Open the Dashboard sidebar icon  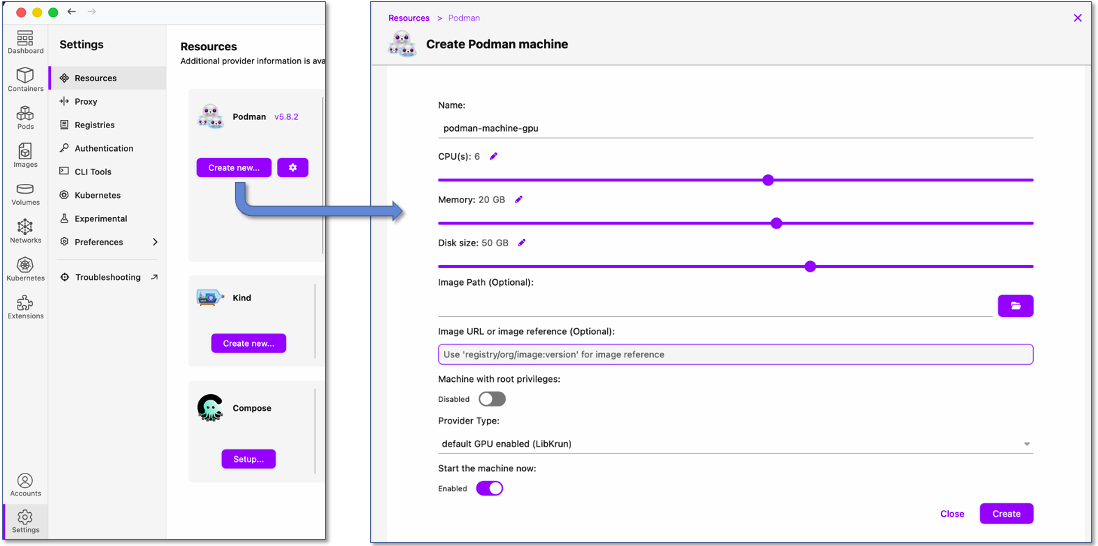25,42
